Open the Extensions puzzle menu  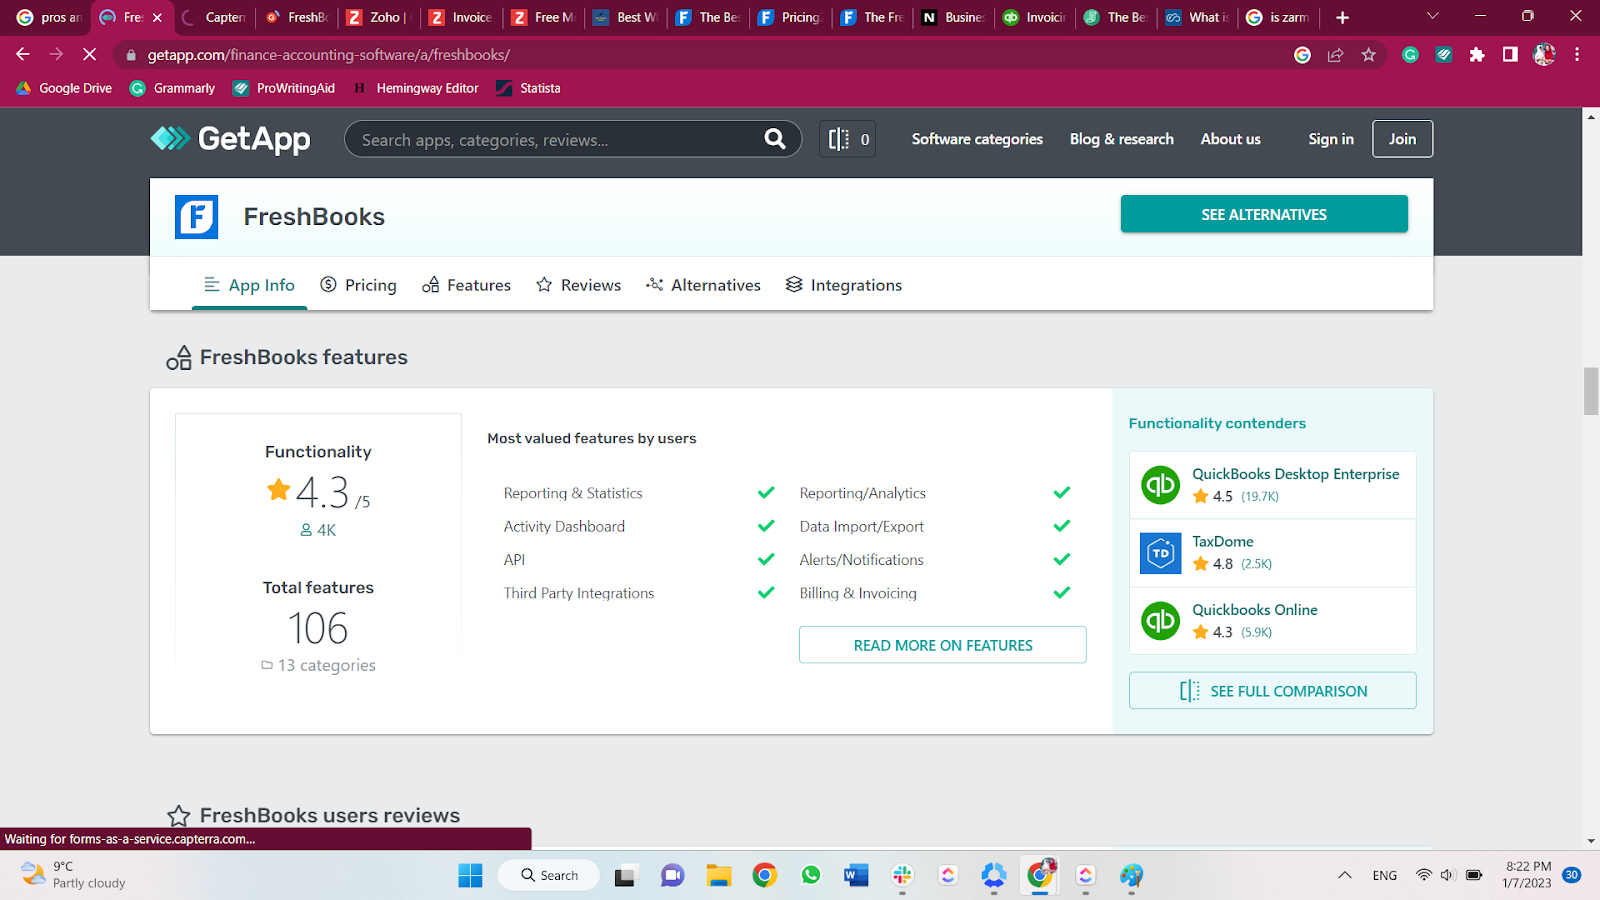(x=1477, y=55)
